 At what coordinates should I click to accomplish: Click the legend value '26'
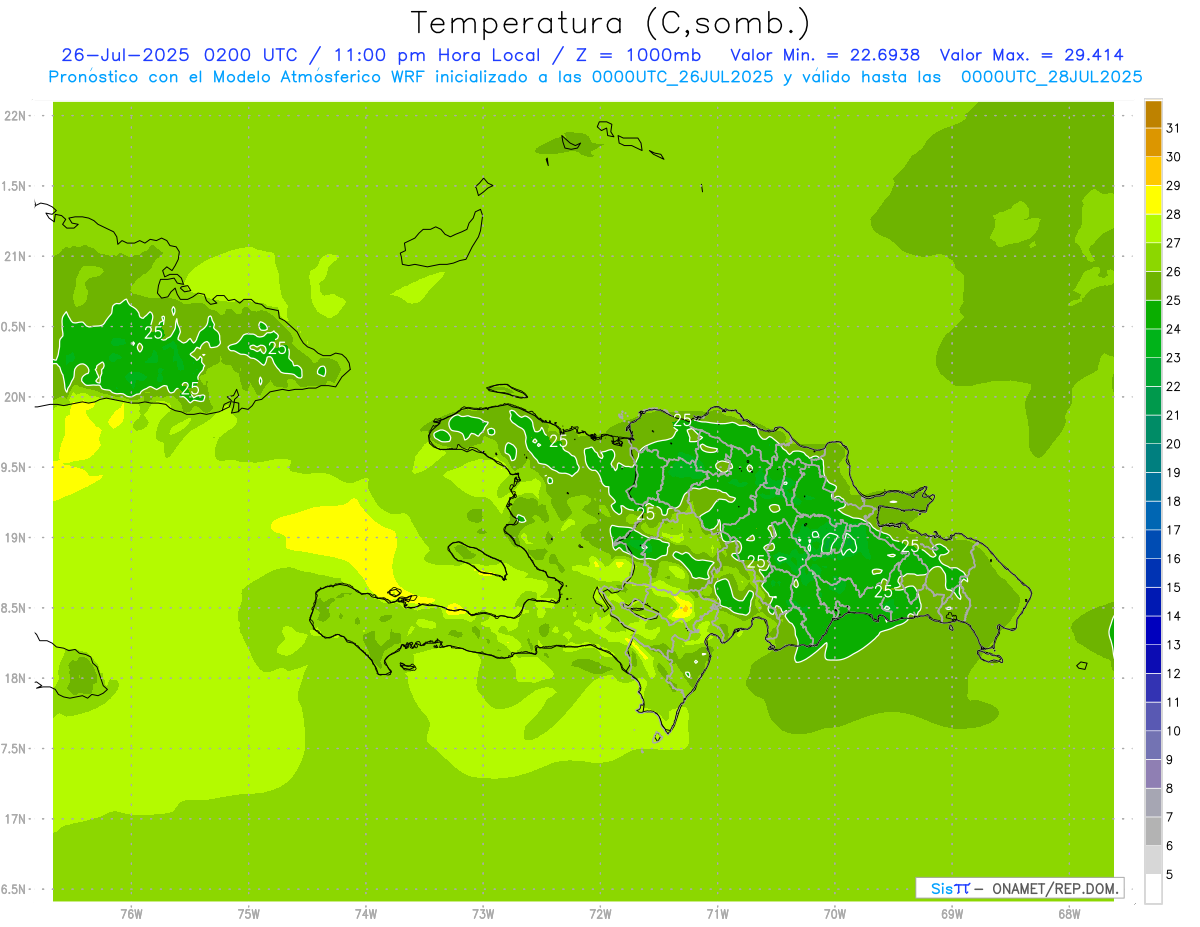tap(1173, 272)
